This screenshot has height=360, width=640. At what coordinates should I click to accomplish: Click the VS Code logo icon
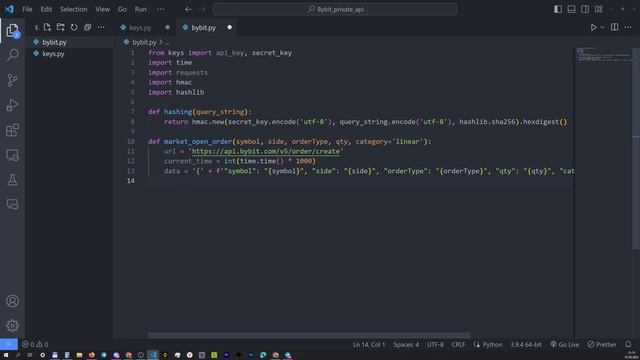9,9
